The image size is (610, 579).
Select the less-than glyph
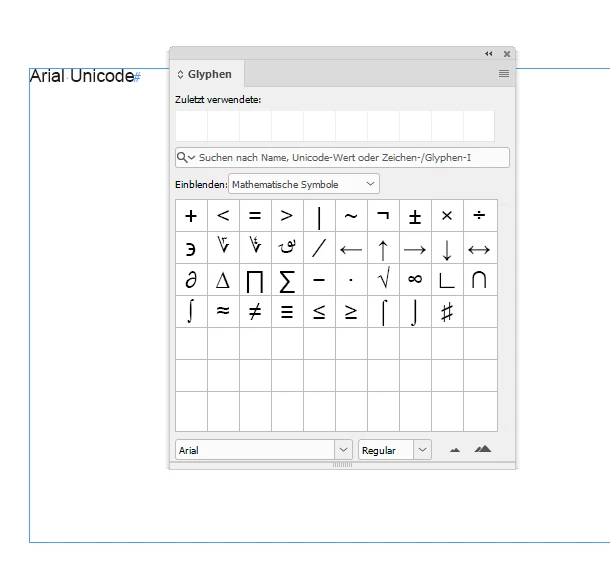tap(223, 216)
